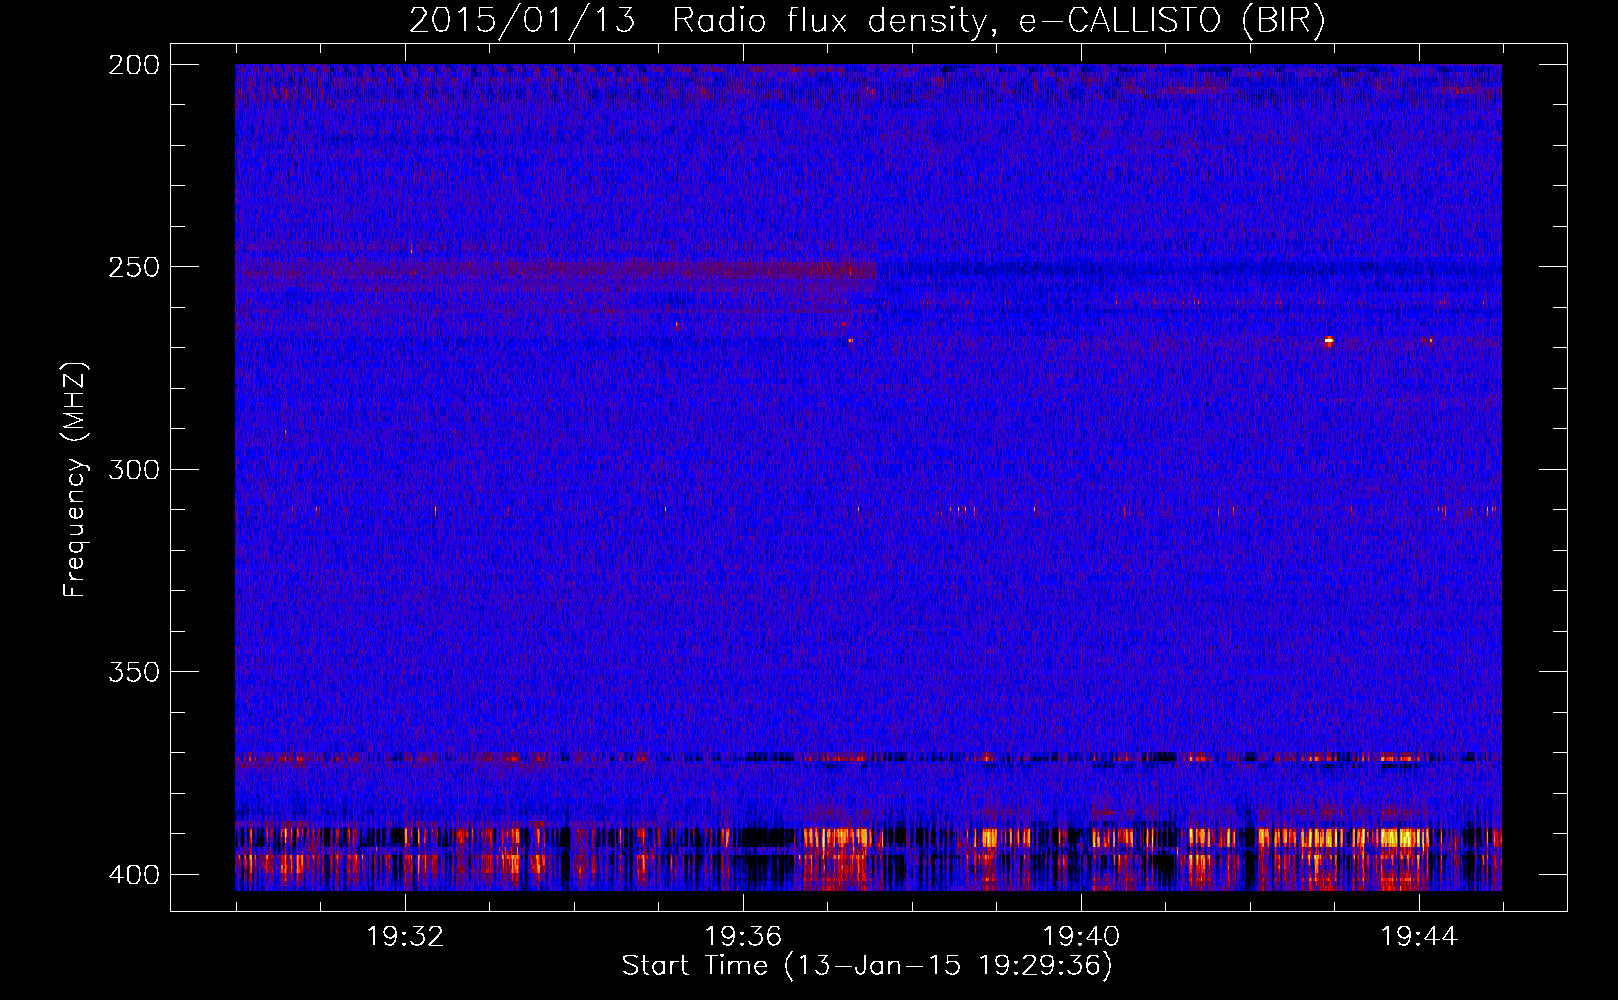Click the '200' frequency tick label
1618x1000 pixels.
134,65
